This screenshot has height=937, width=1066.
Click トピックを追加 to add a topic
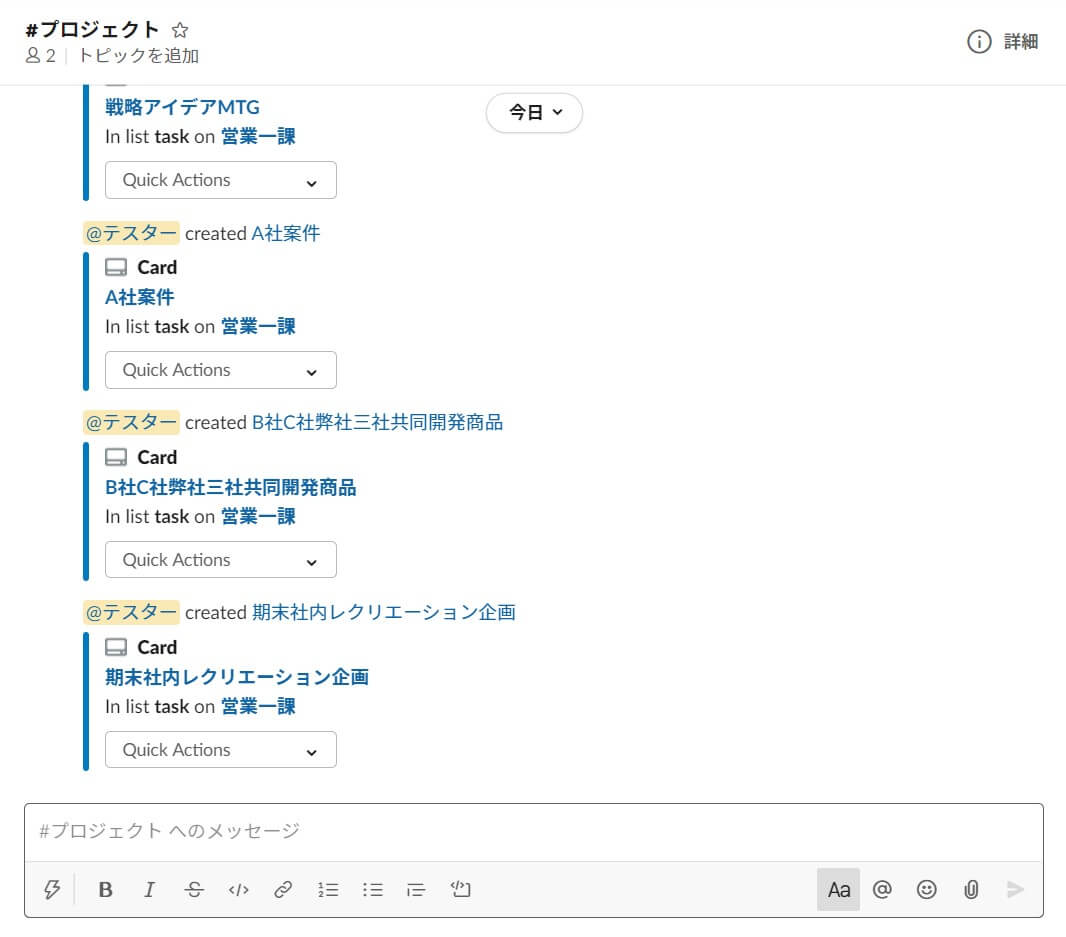pyautogui.click(x=138, y=56)
